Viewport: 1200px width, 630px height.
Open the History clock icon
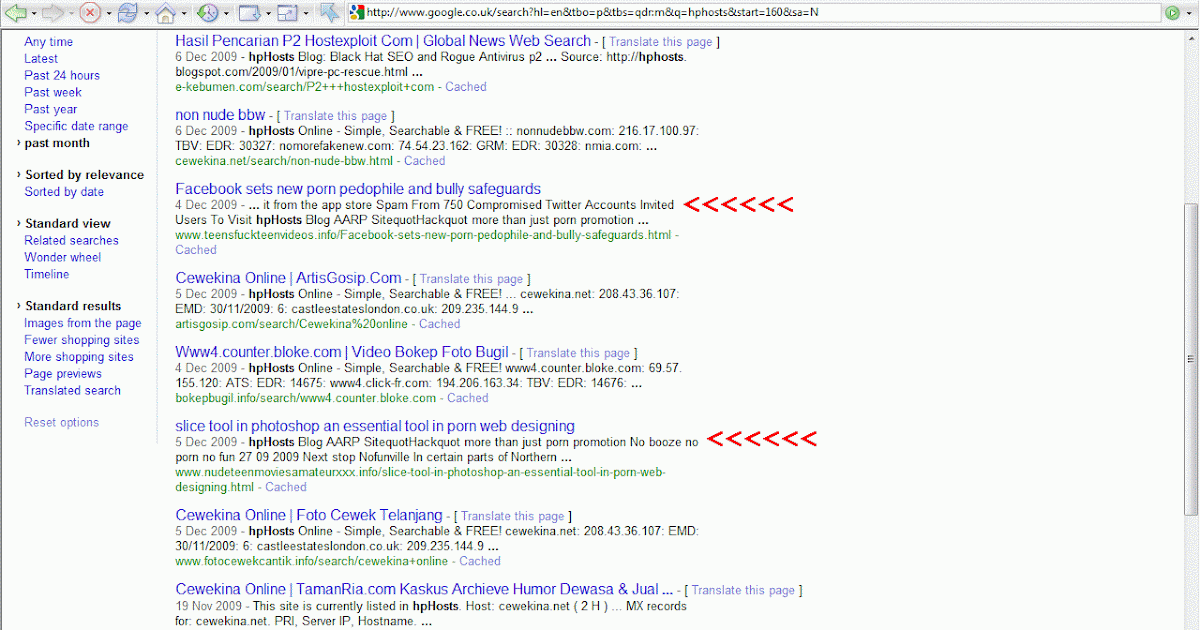pos(207,13)
